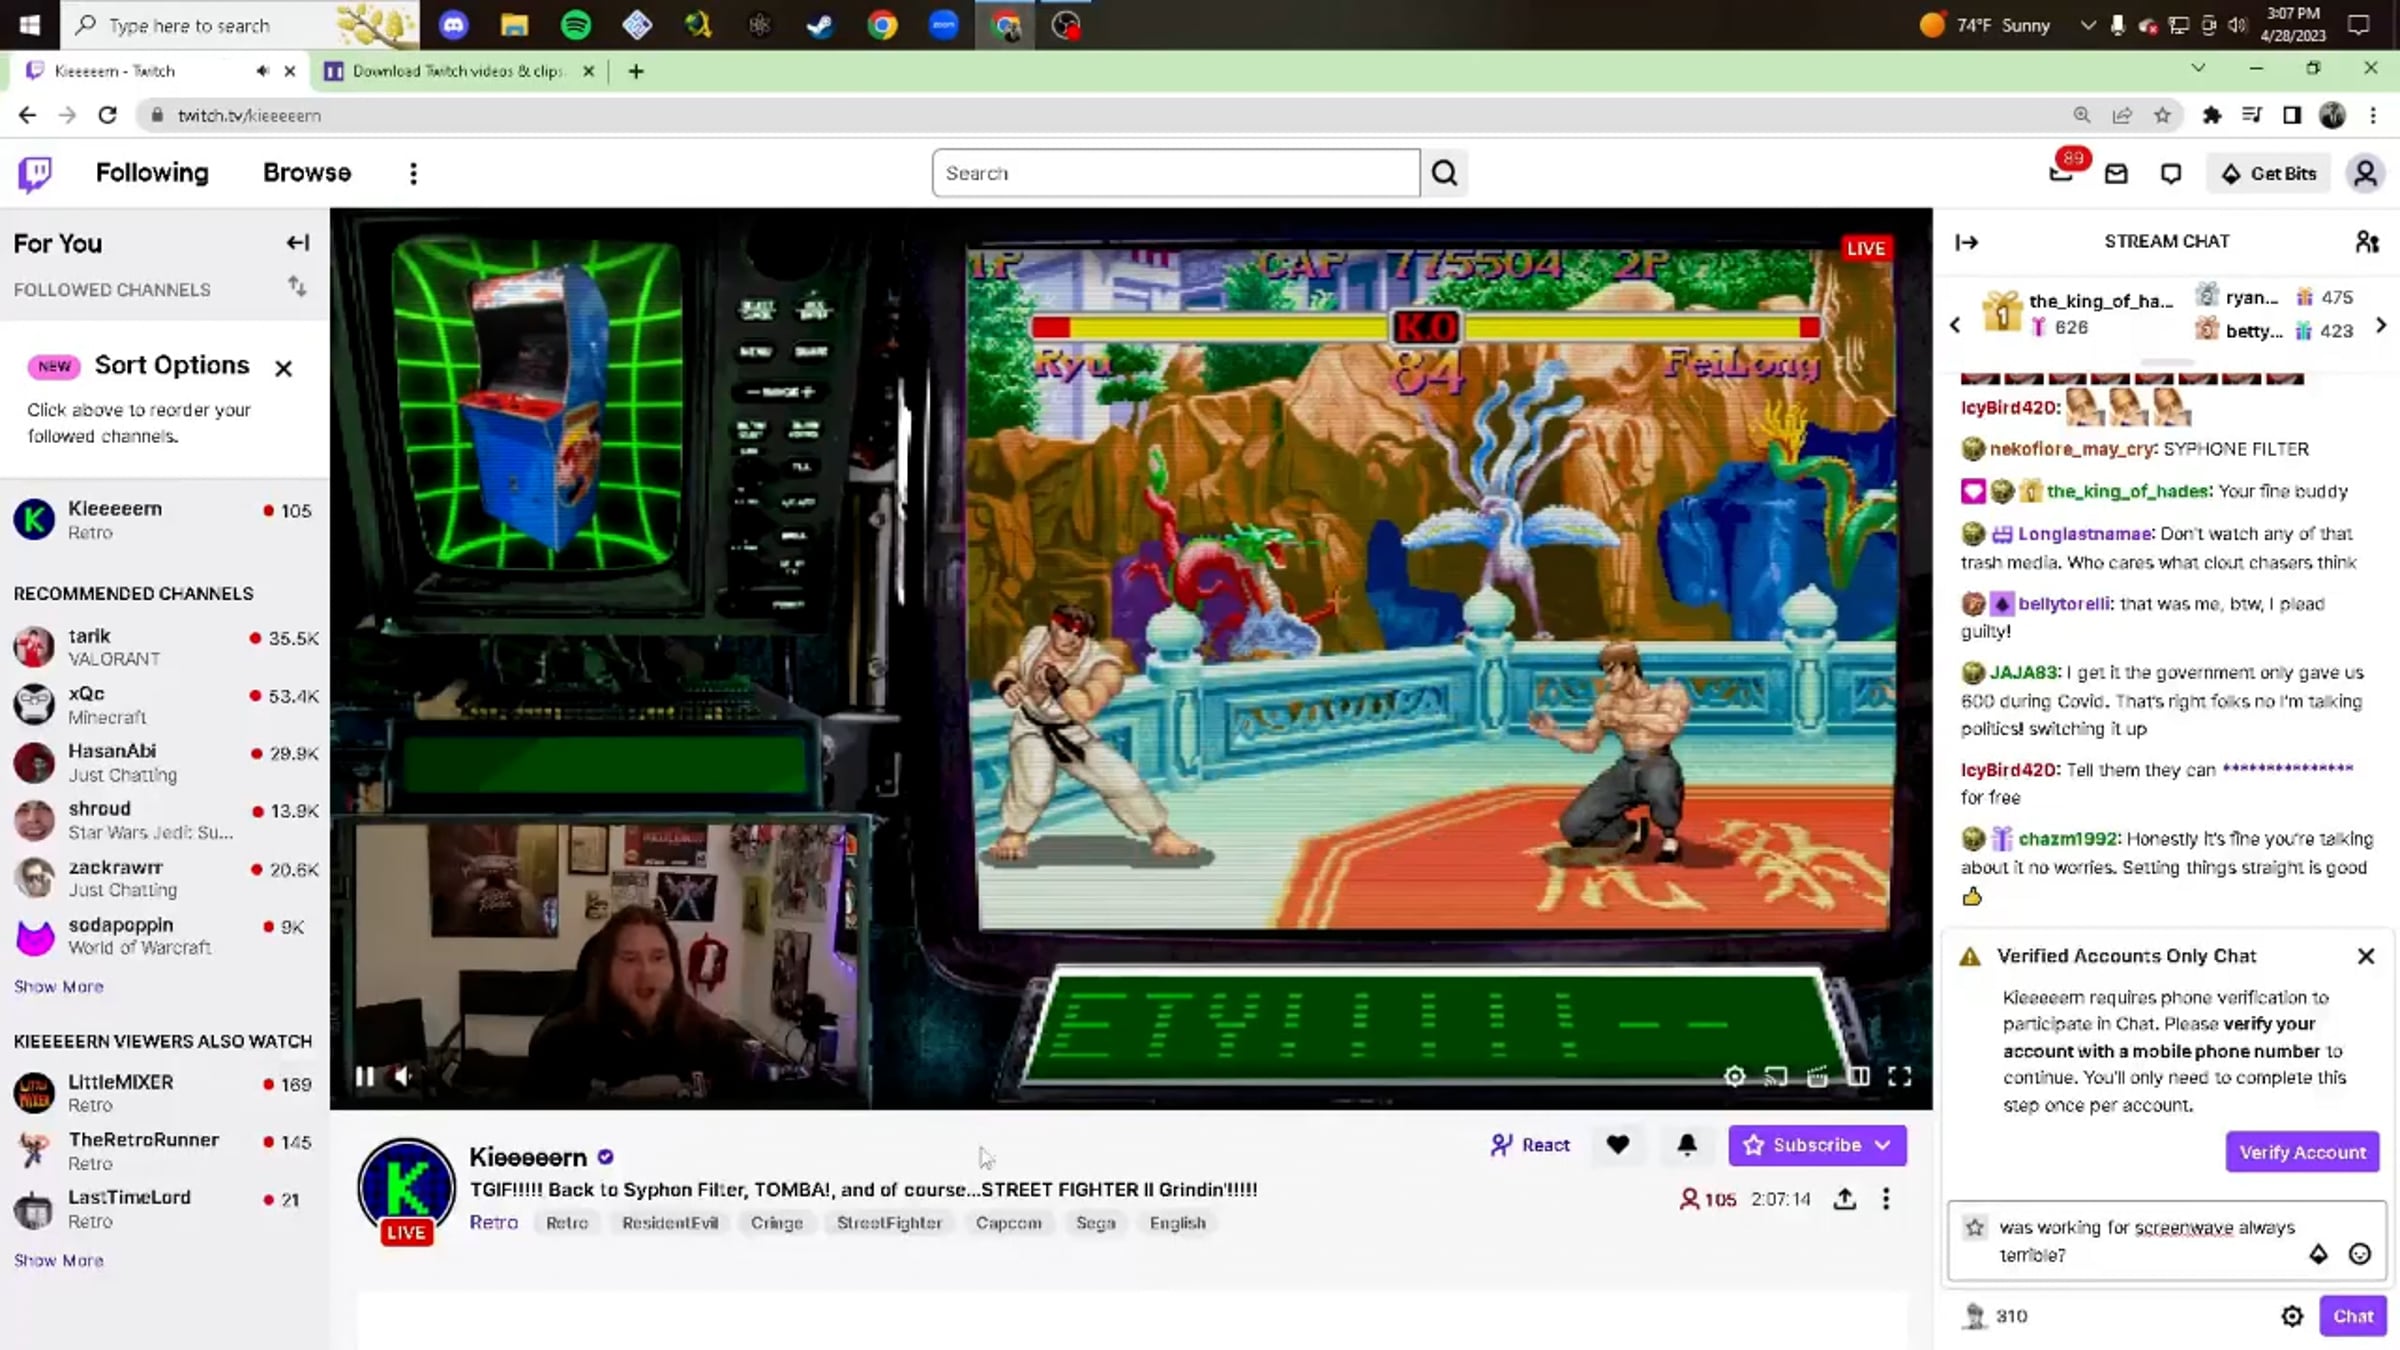2400x1350 pixels.
Task: Open the Retro category link
Action: [494, 1223]
